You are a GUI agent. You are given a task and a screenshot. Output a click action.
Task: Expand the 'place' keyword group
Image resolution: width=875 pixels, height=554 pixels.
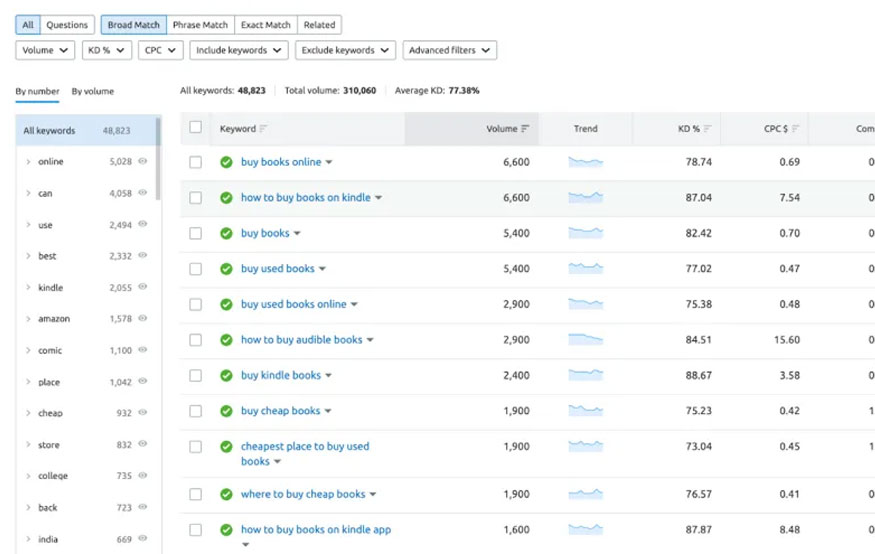28,382
